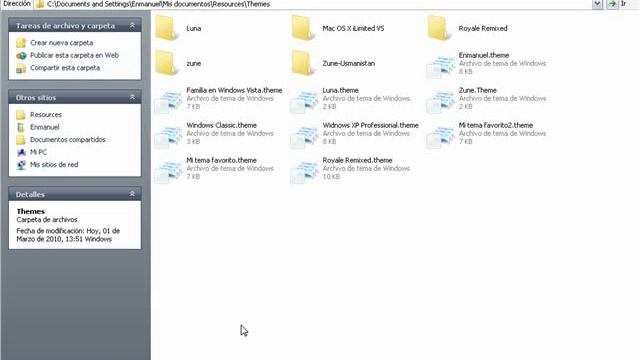Select the Windows Classic.theme file icon
Screen dimensions: 640x360
click(x=168, y=137)
